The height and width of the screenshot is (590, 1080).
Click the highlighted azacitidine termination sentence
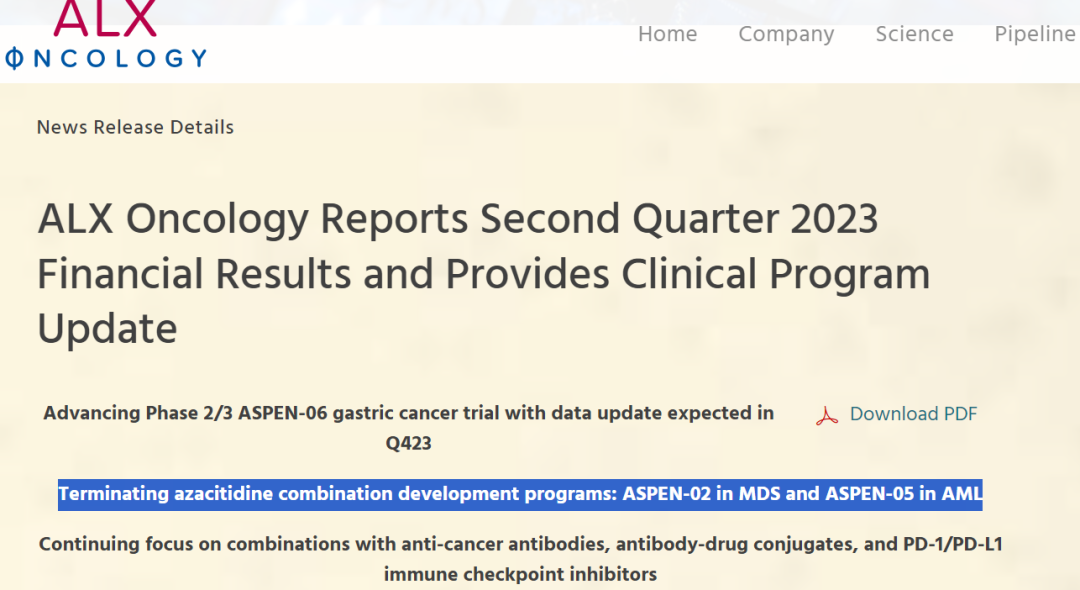point(520,494)
